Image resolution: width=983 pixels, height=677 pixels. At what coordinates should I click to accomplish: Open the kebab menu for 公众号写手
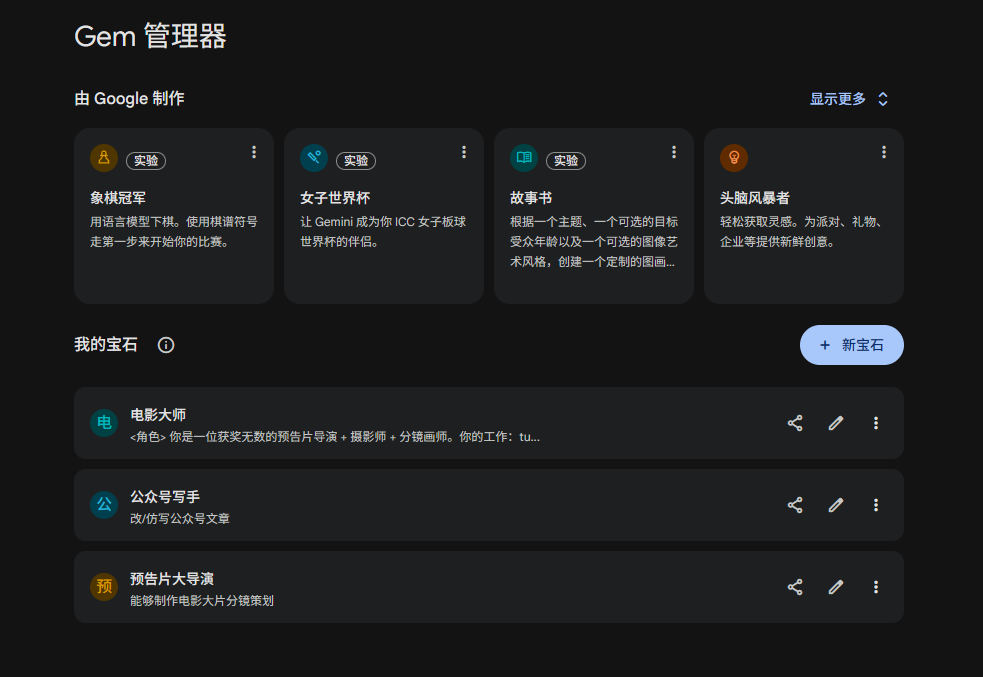click(876, 505)
